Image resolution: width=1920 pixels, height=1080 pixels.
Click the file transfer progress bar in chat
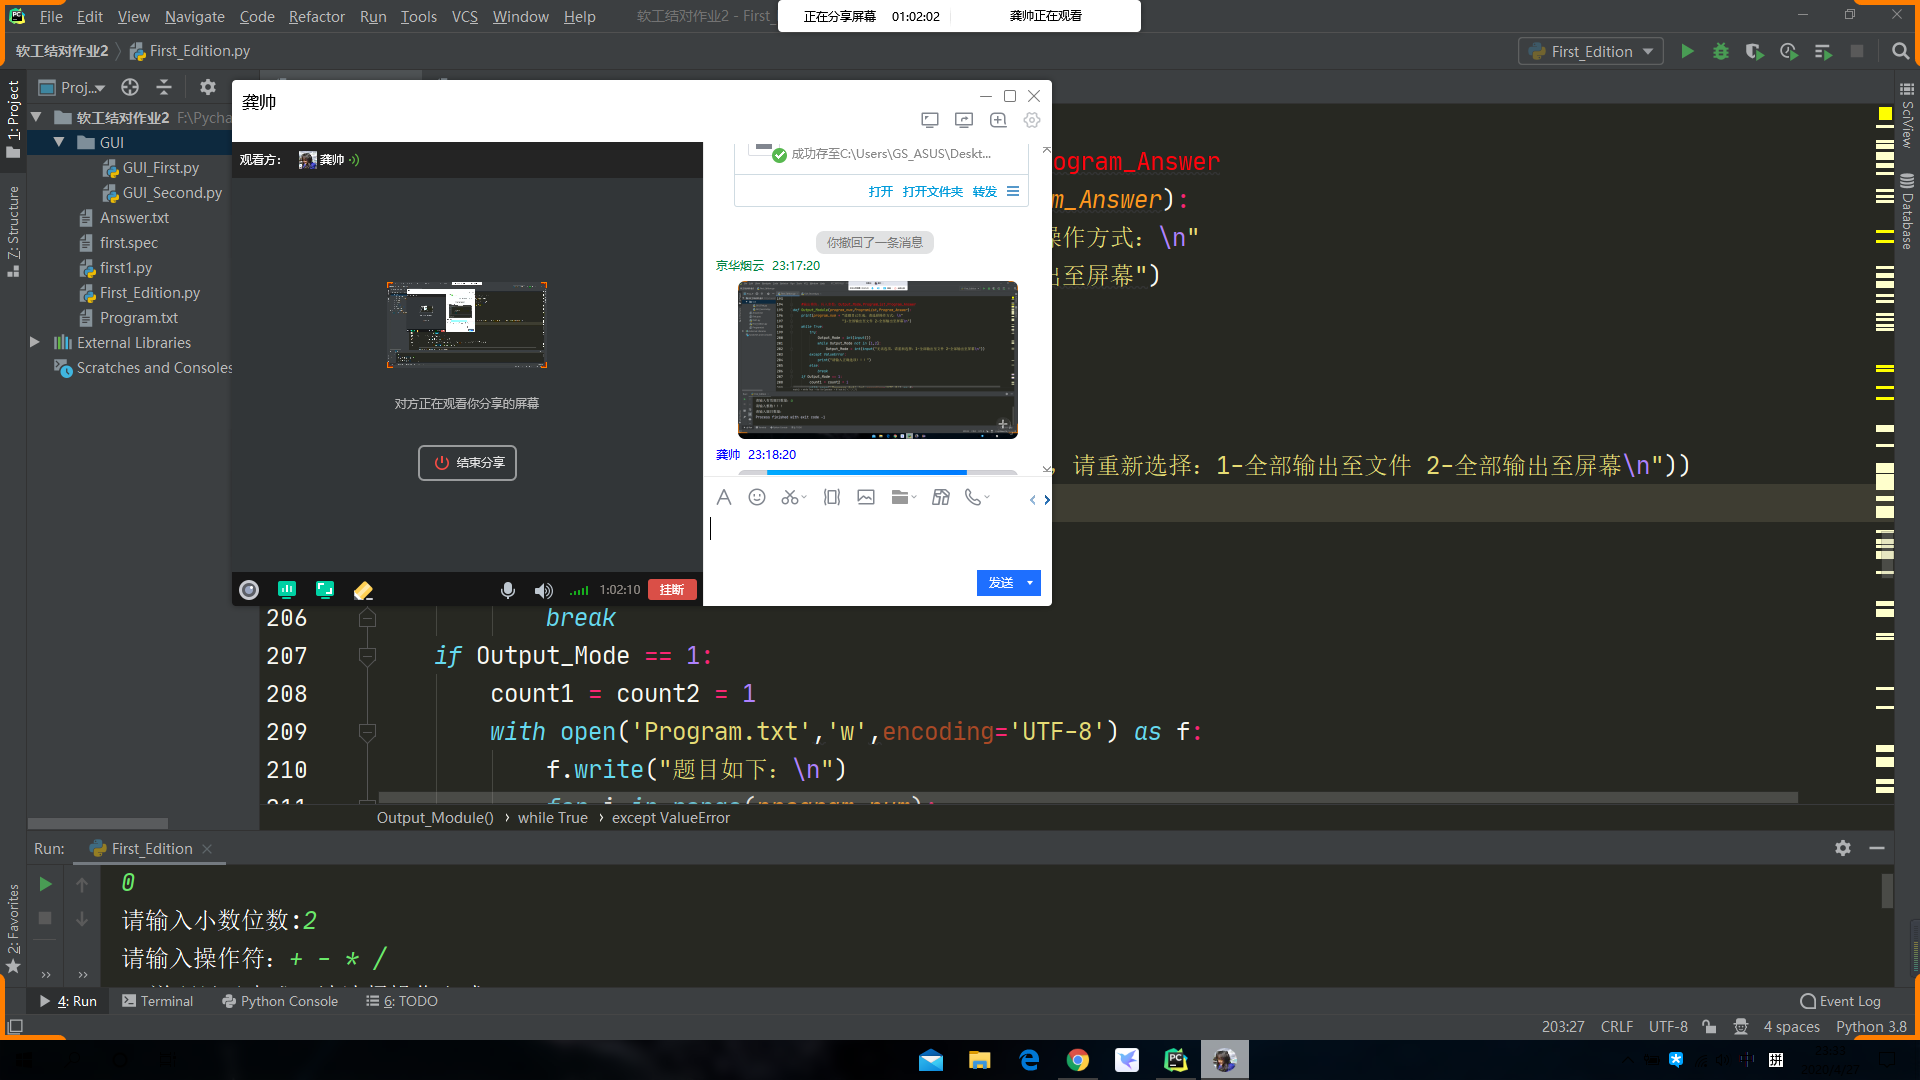click(x=877, y=472)
